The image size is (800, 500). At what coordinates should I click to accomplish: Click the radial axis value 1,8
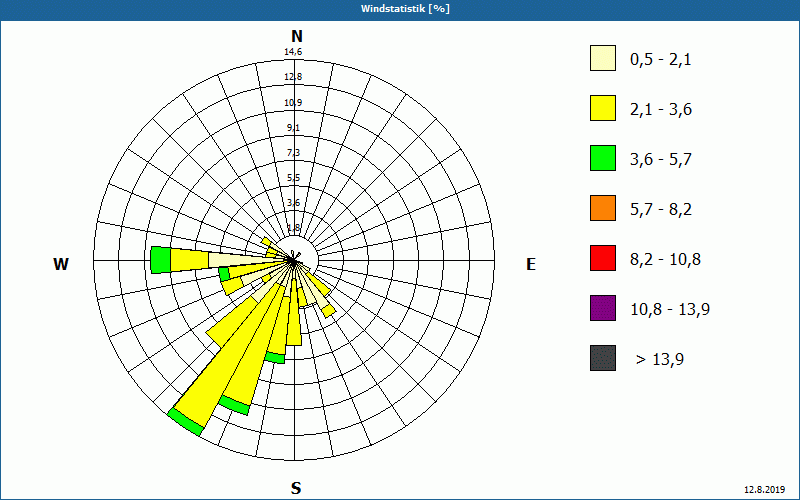tap(293, 228)
